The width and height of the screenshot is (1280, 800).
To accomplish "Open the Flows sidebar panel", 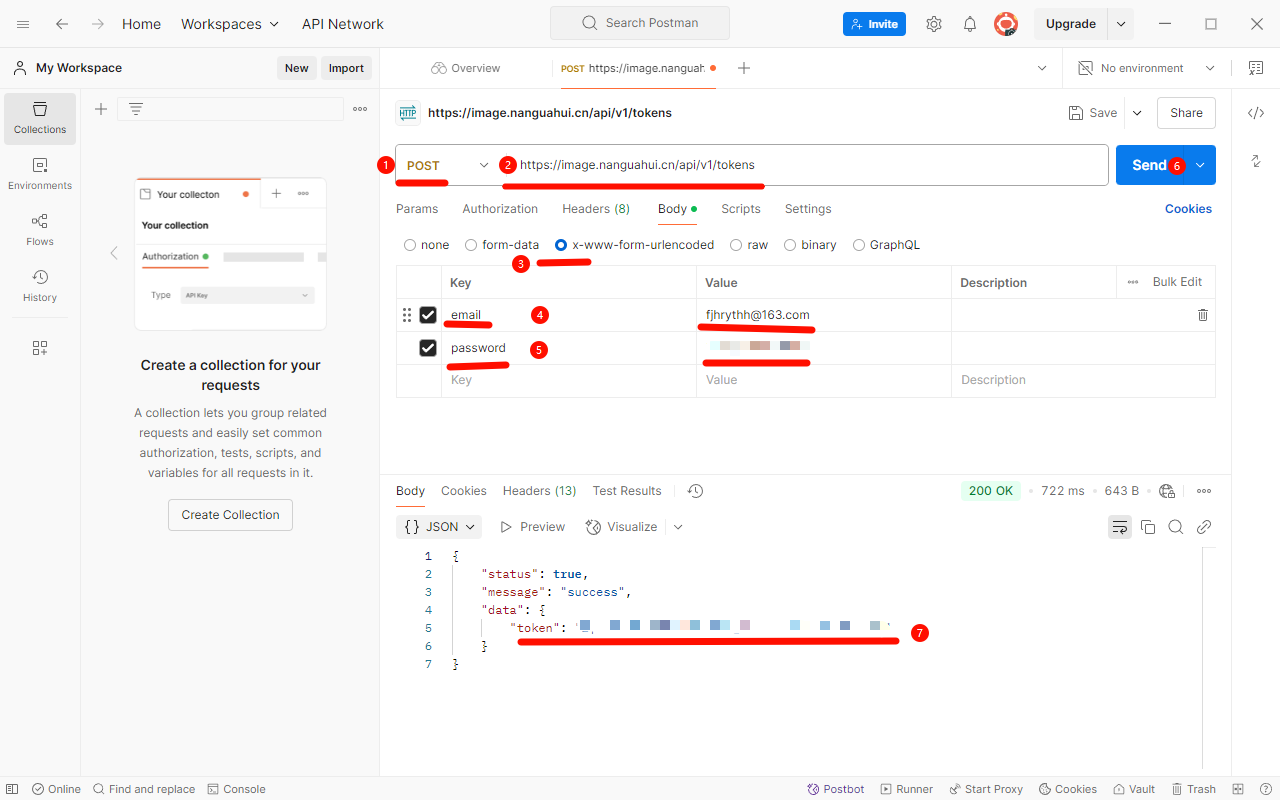I will pos(40,229).
